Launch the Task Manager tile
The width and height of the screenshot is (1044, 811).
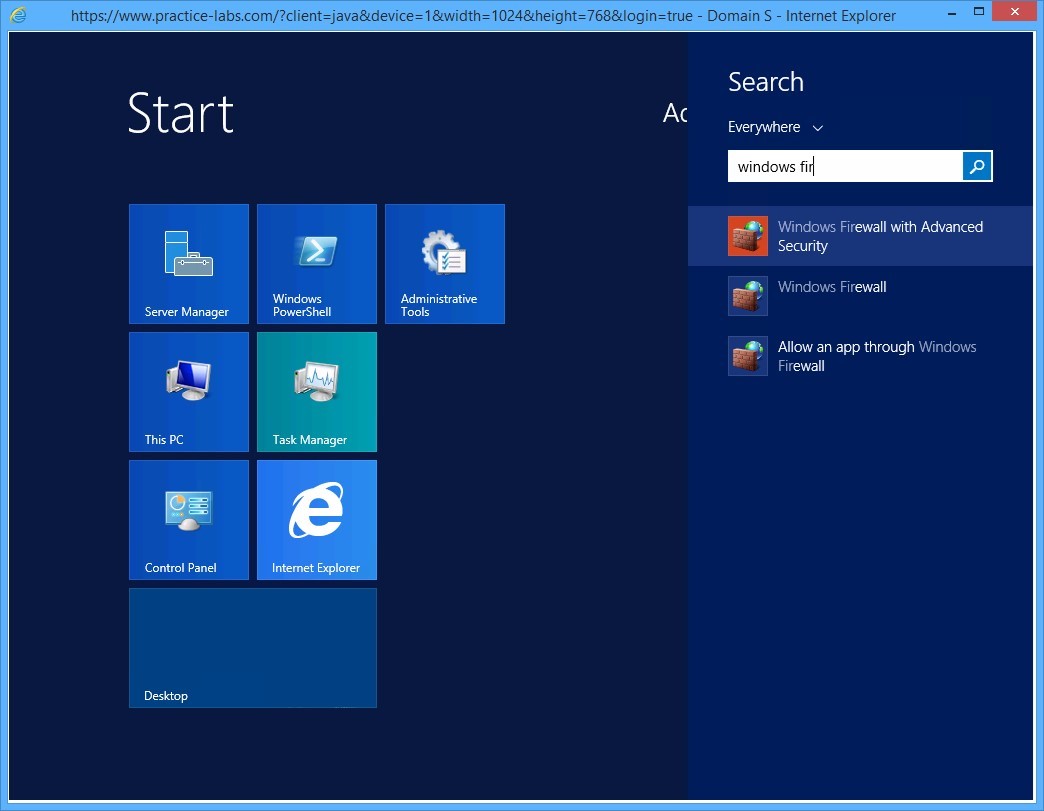point(317,392)
